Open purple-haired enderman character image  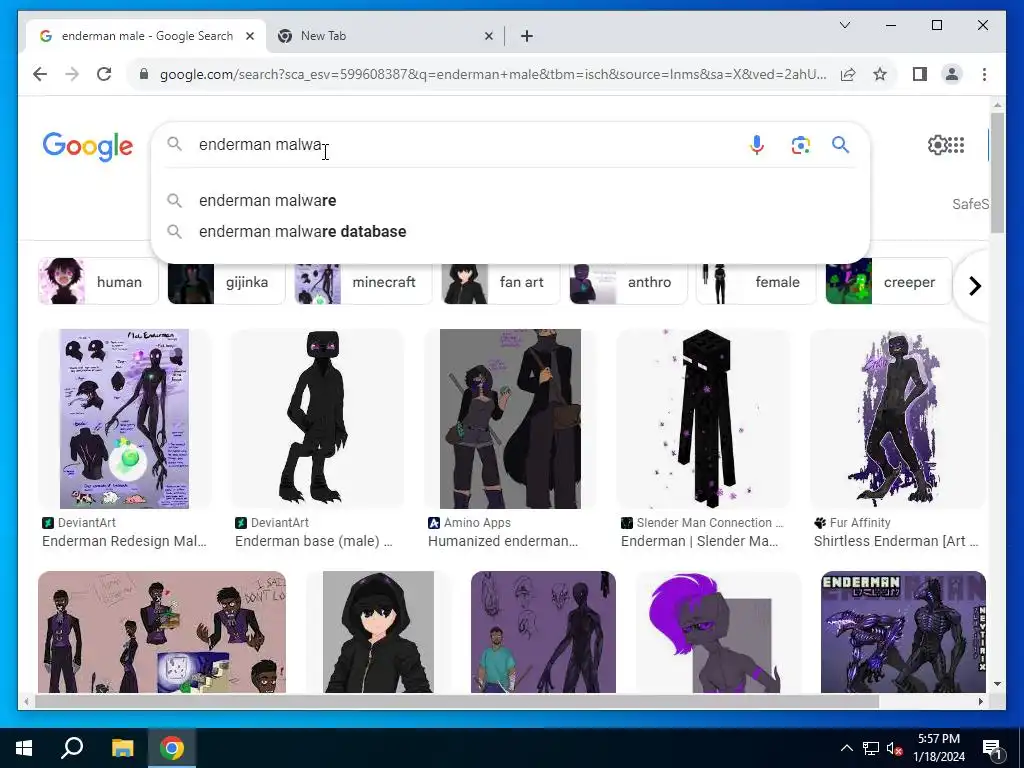pyautogui.click(x=718, y=632)
